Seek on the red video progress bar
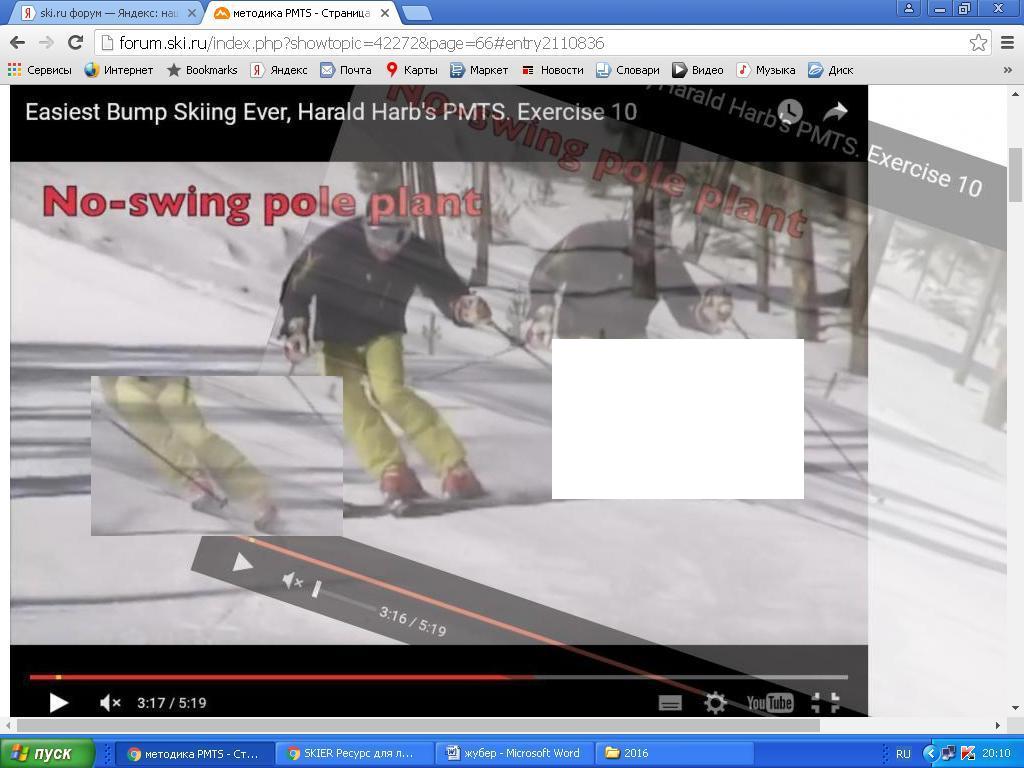 click(x=439, y=677)
